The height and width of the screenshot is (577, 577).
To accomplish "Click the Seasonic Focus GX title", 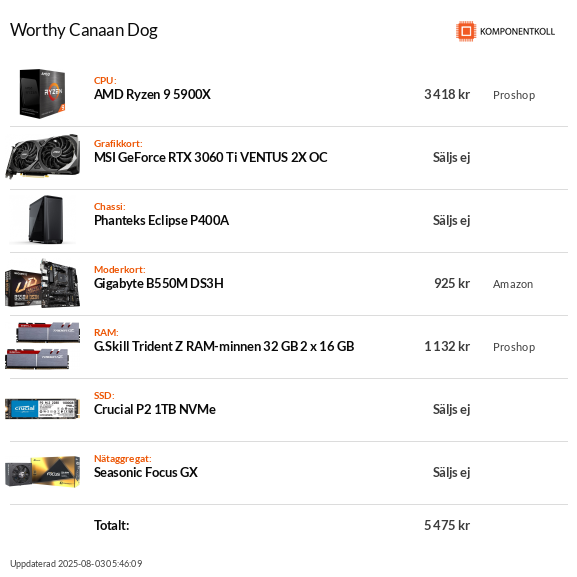I will click(146, 472).
